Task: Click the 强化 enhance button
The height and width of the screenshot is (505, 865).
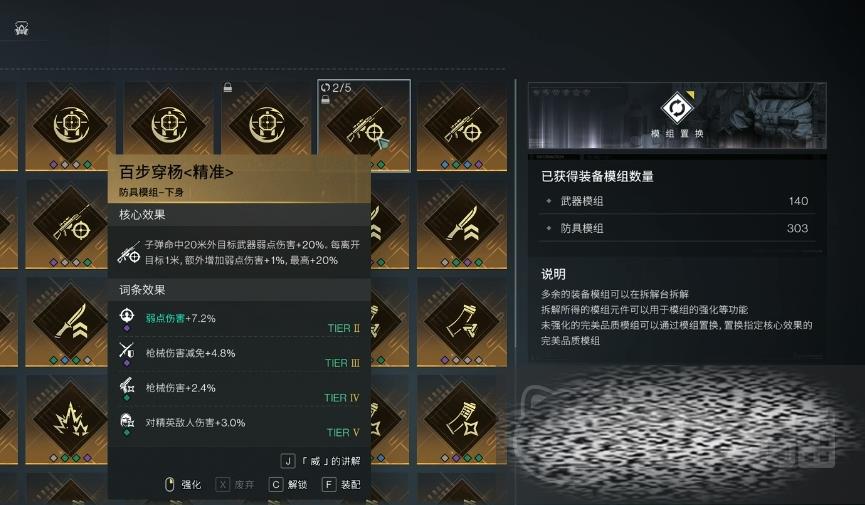Action: coord(183,485)
